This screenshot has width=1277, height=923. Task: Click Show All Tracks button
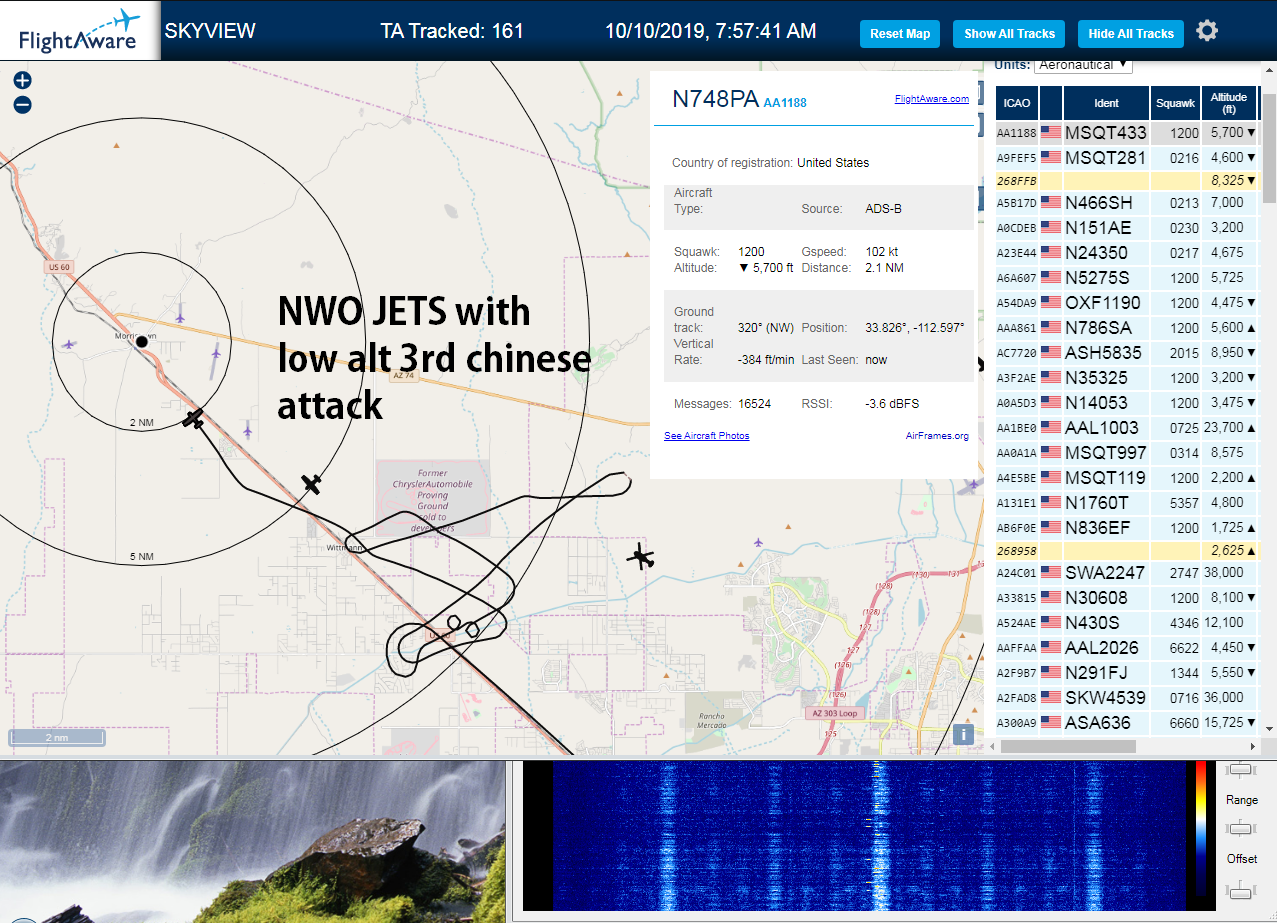(1009, 33)
